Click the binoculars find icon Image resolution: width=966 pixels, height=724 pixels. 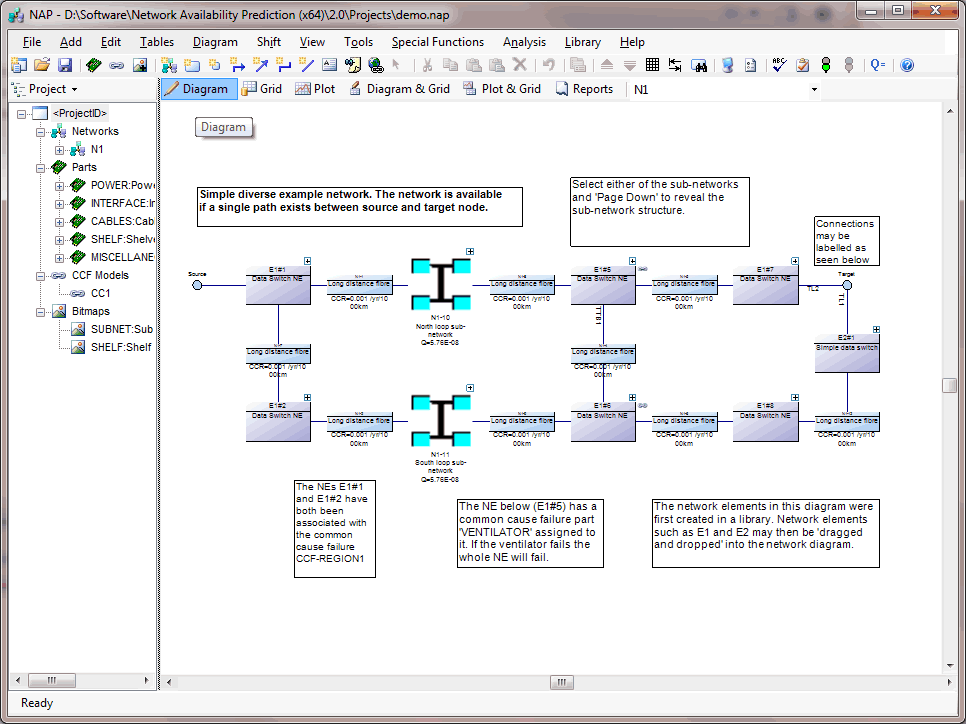[700, 65]
